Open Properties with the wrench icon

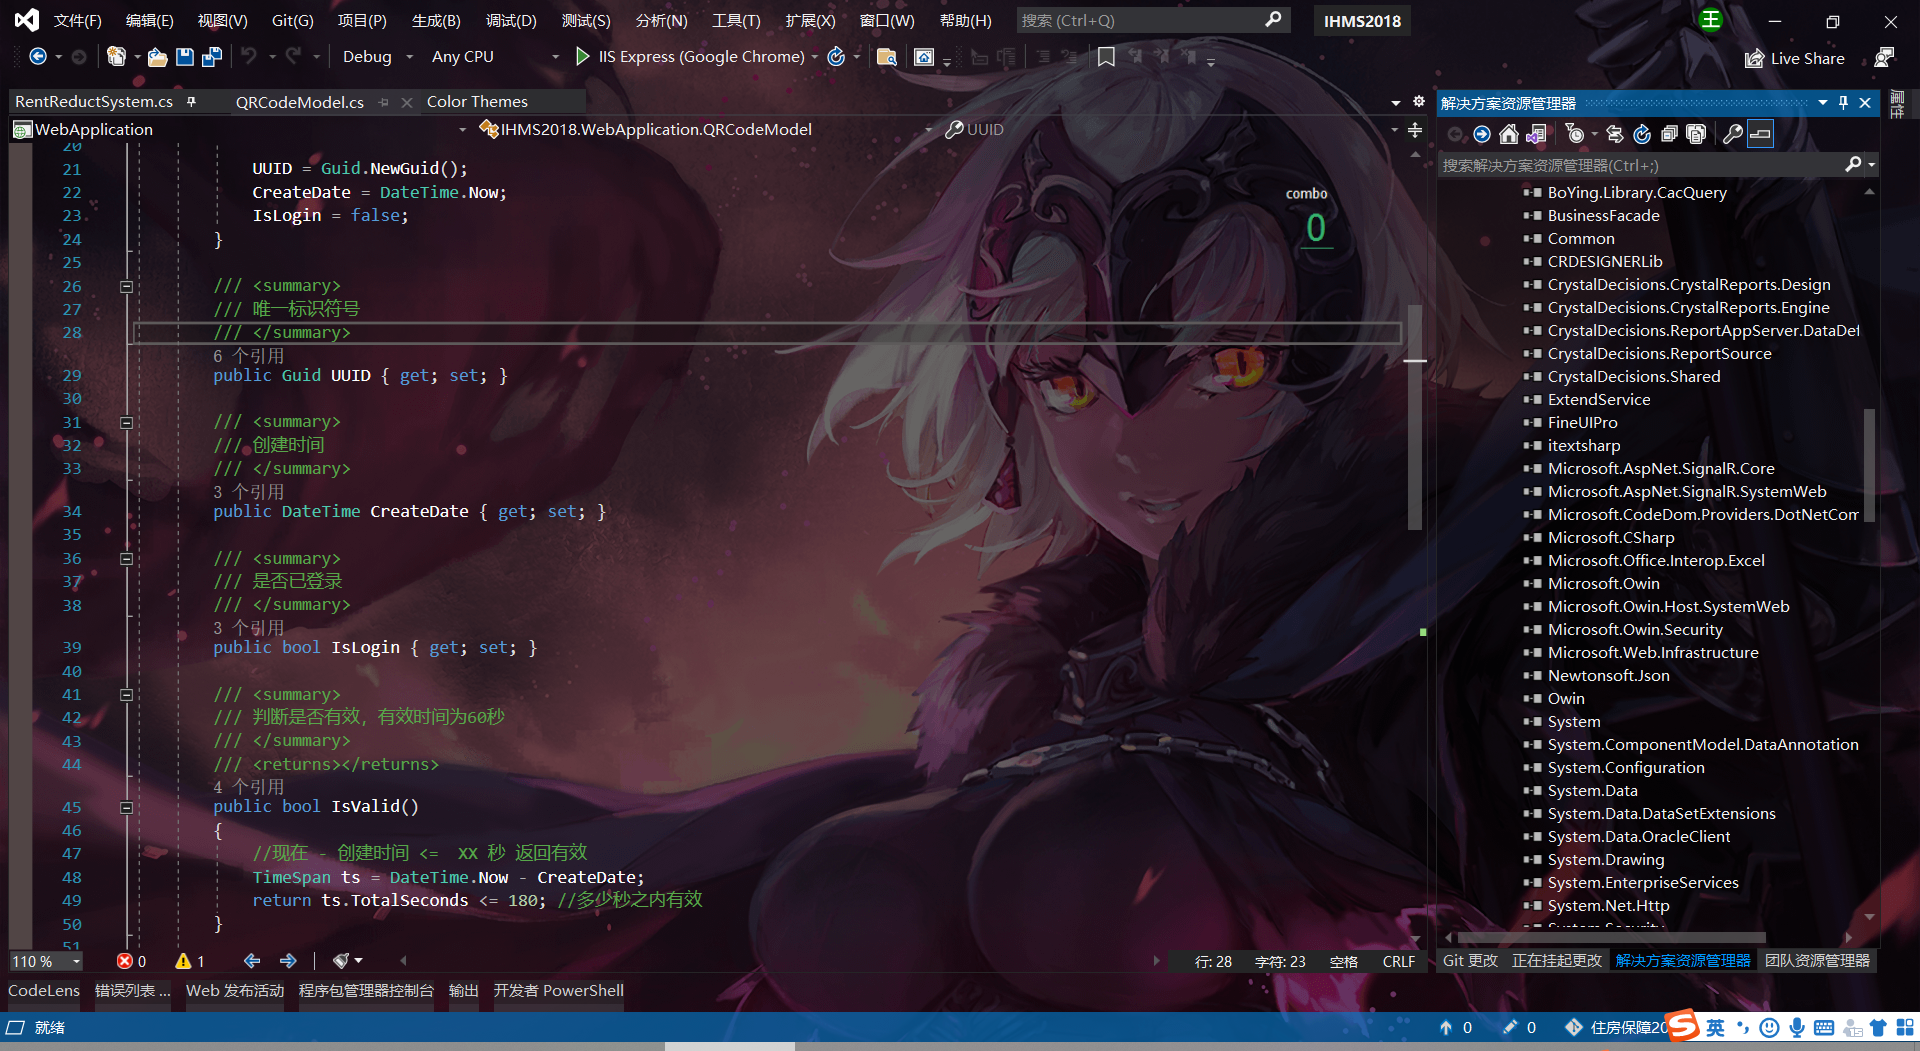pos(1733,134)
